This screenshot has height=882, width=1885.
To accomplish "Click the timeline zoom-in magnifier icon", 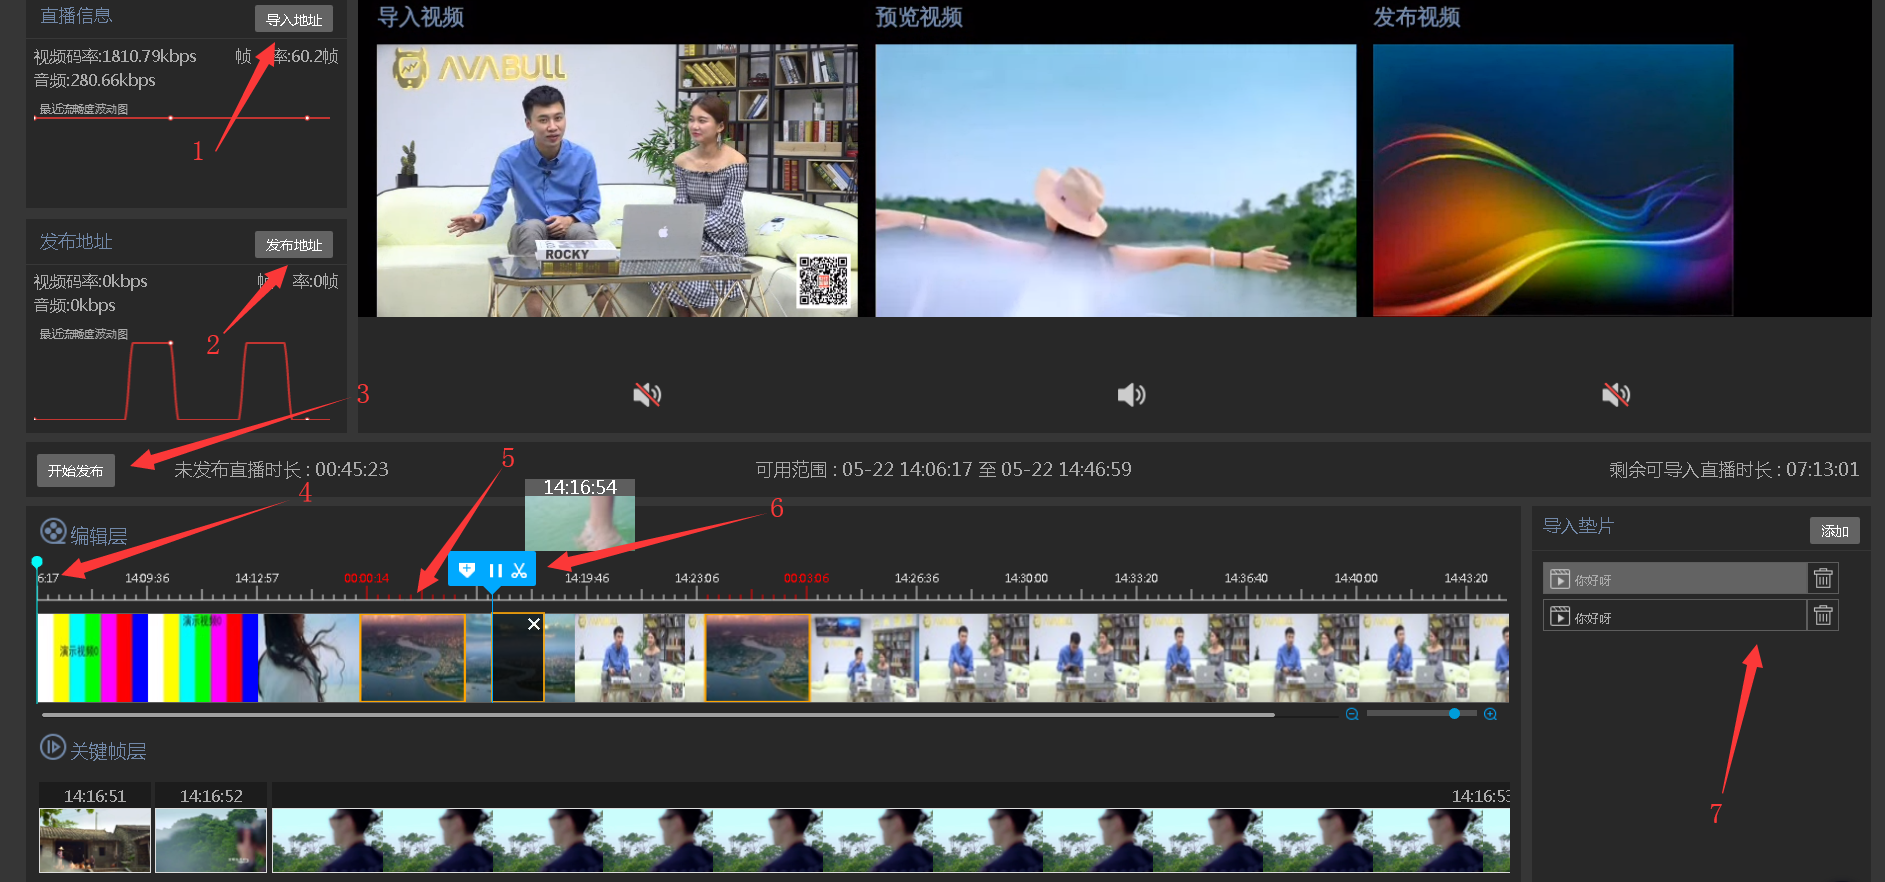I will click(1490, 714).
